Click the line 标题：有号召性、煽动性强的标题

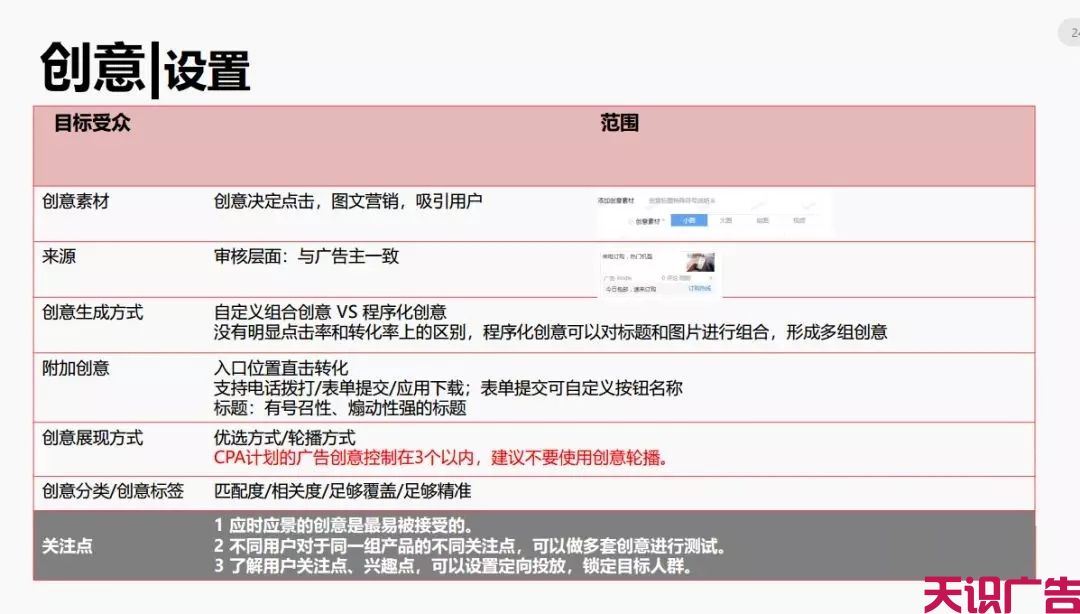340,408
